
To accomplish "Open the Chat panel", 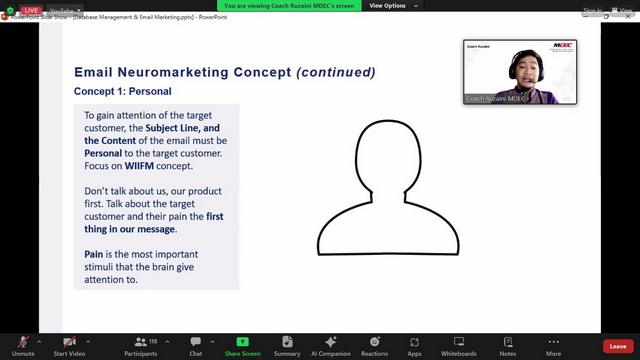I will pos(196,347).
